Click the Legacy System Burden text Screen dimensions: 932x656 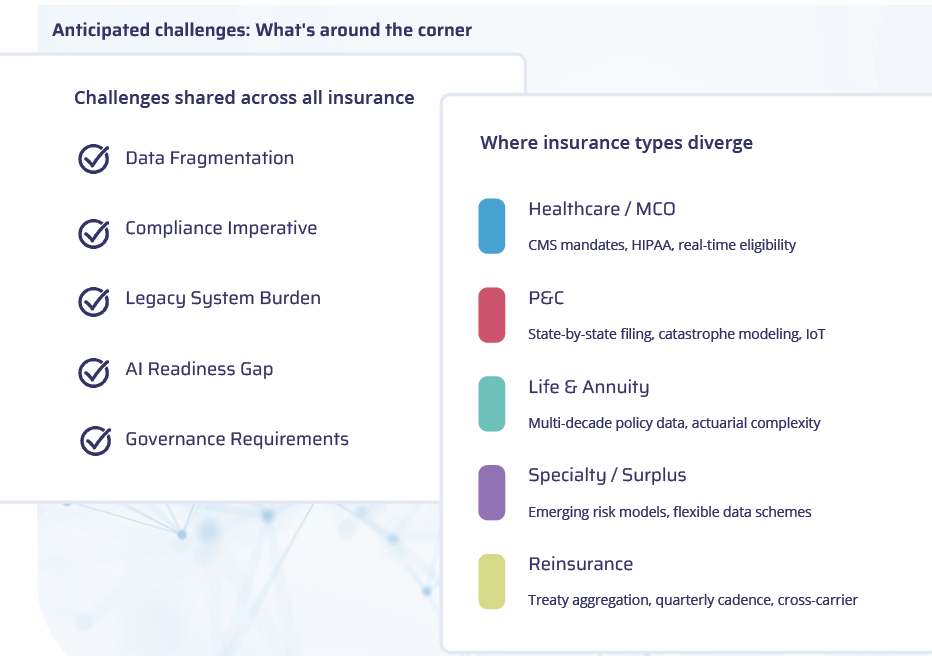point(223,298)
